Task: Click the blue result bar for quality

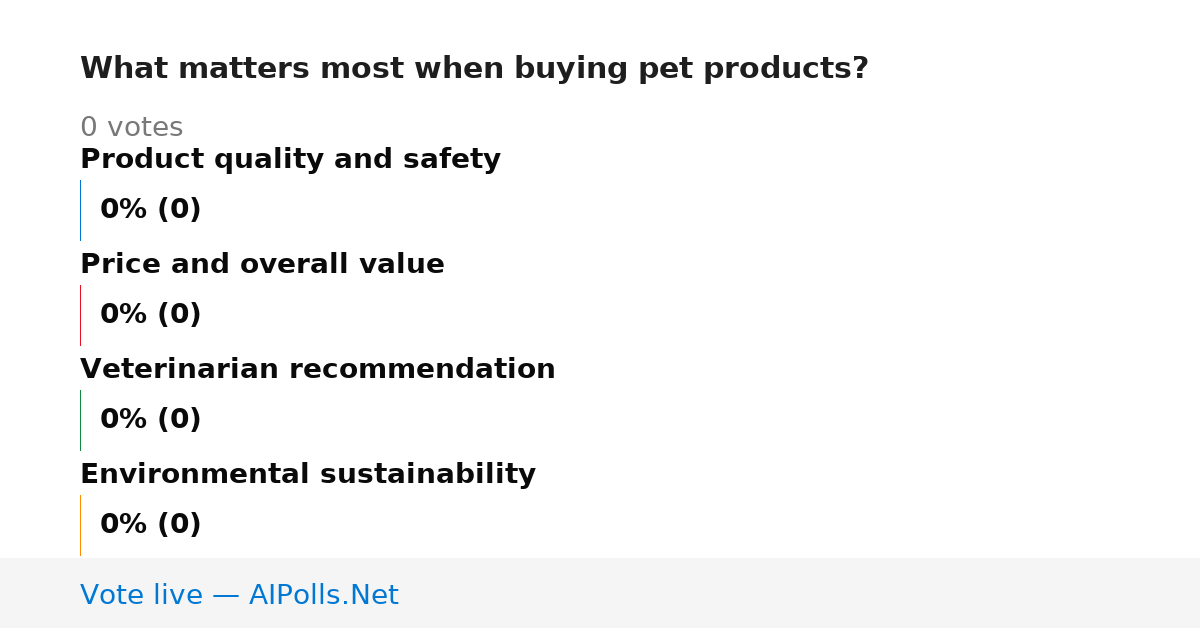Action: point(80,210)
